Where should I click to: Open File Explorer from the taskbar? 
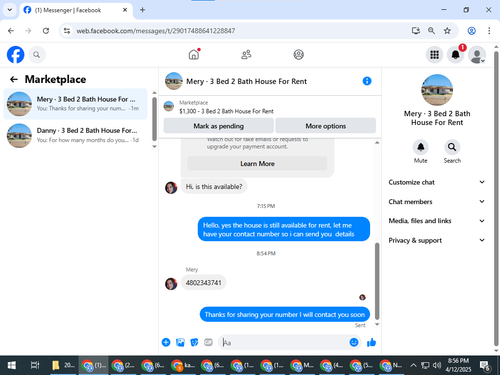click(63, 365)
